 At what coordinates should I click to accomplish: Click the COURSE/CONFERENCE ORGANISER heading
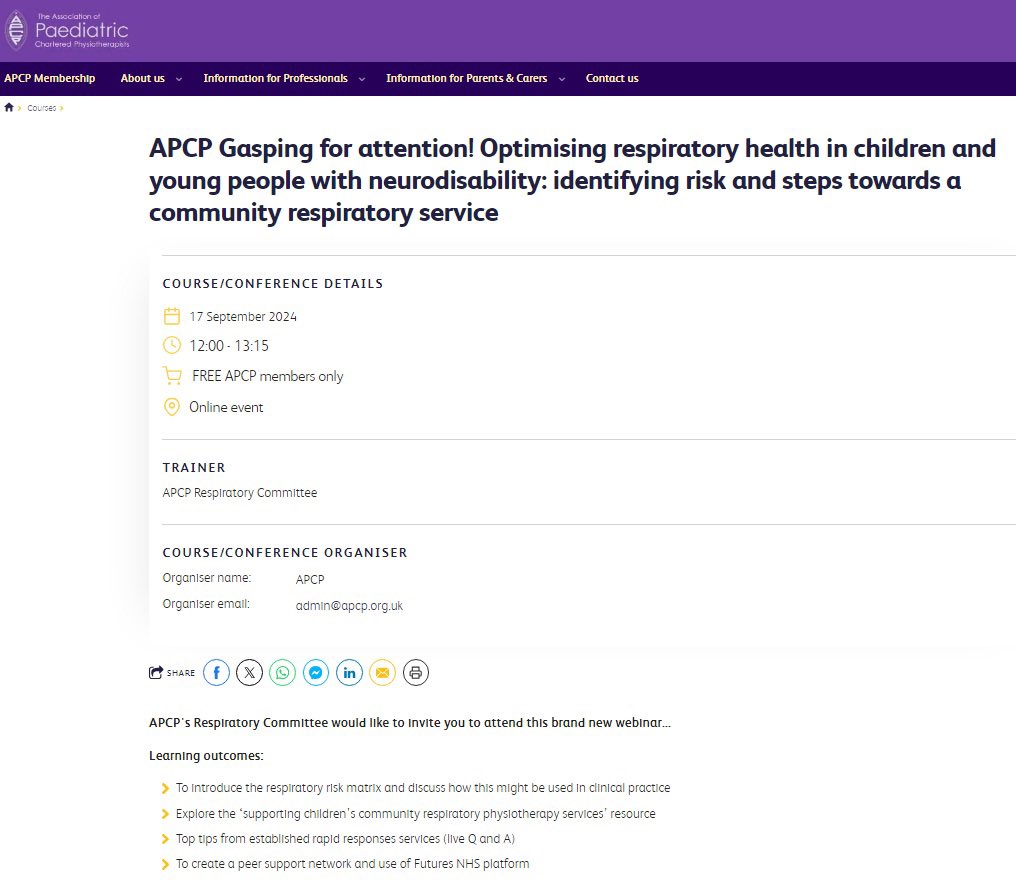point(285,553)
